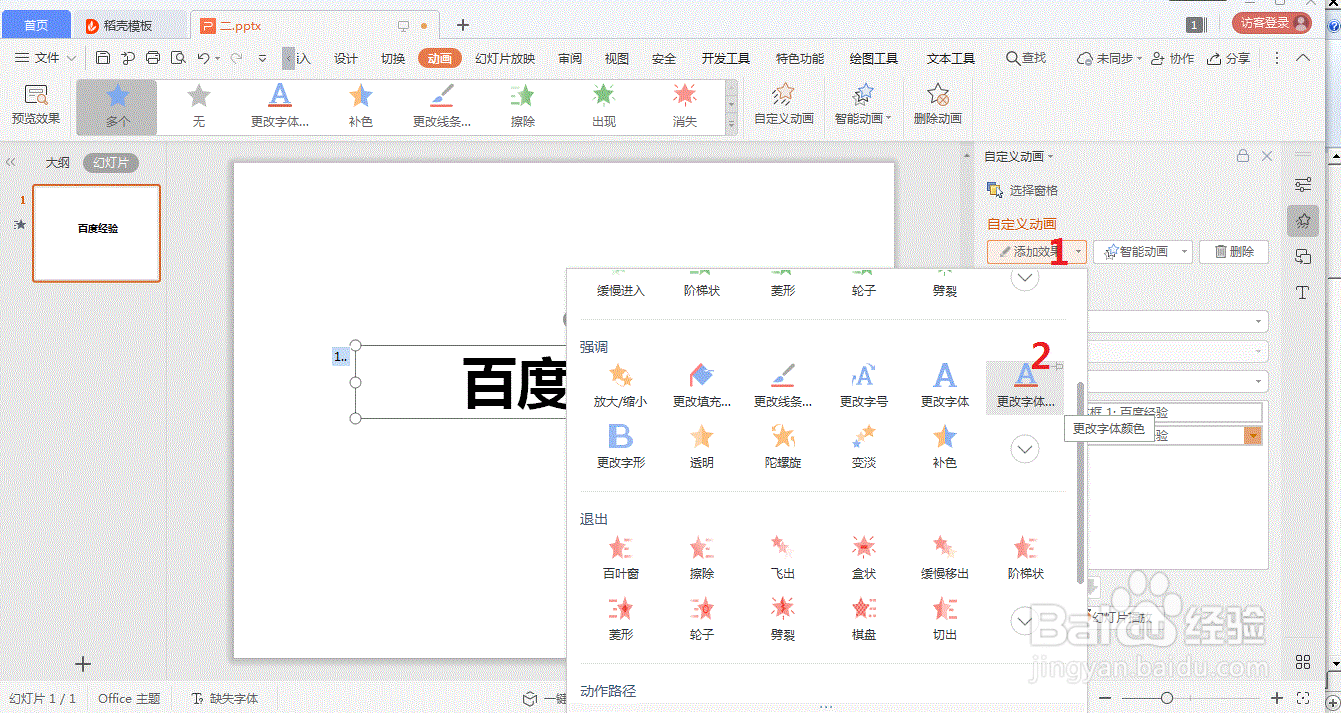Choose the 消失 (disappear) preset in the ribbon
The image size is (1341, 713).
[685, 107]
